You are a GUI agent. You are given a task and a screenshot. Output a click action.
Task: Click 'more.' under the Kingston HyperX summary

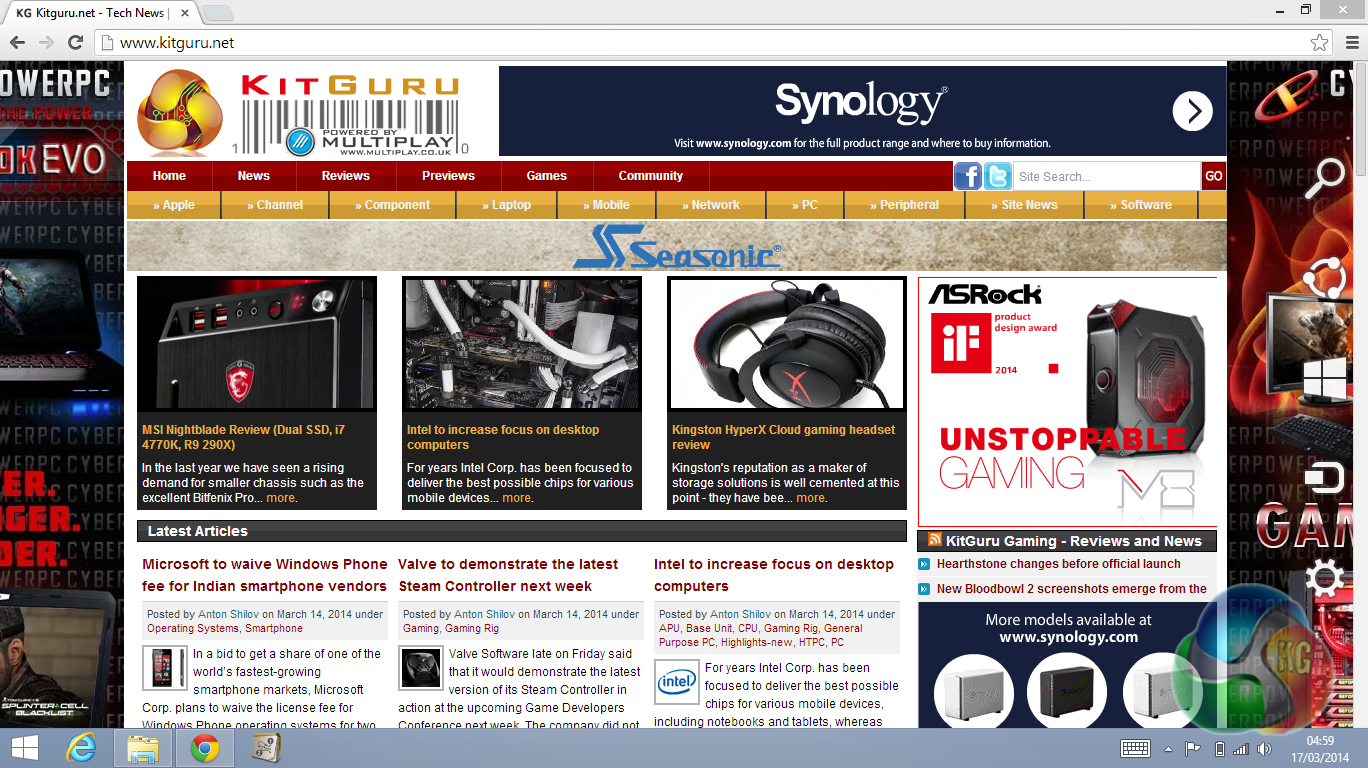pos(811,498)
